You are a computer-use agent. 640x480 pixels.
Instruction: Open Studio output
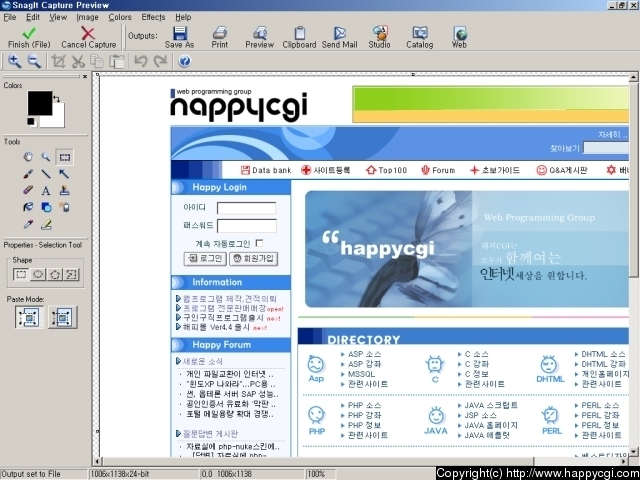[x=379, y=38]
